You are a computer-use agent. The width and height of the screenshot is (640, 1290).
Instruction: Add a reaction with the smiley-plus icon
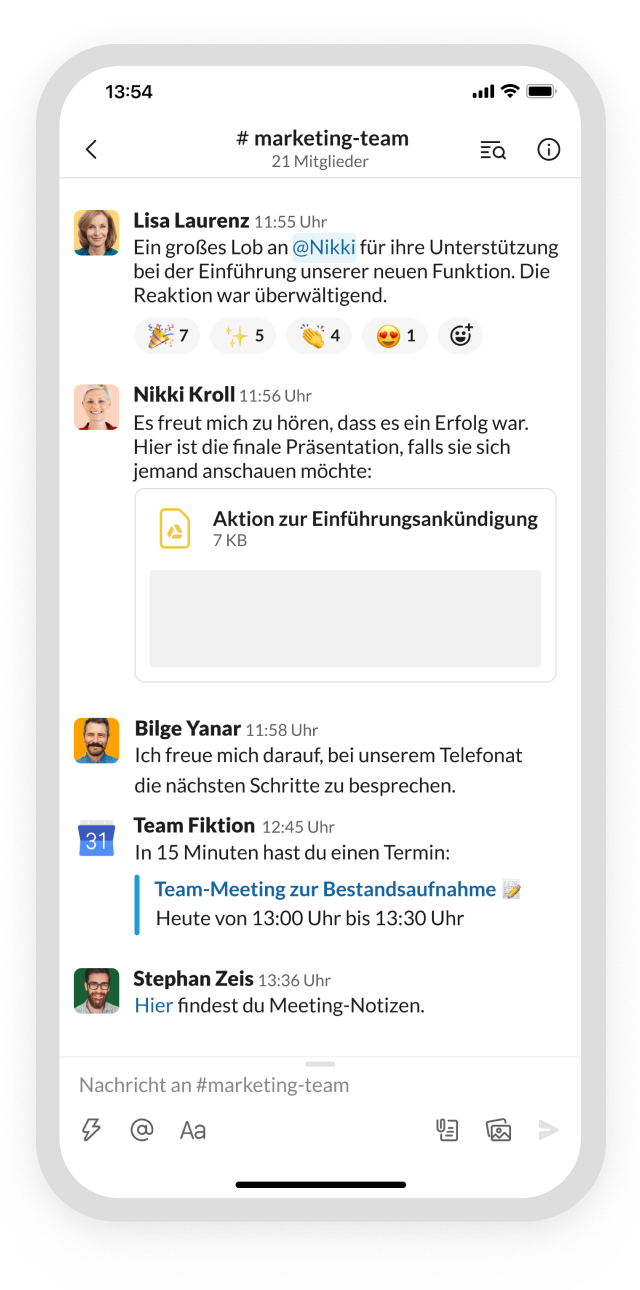pos(460,335)
